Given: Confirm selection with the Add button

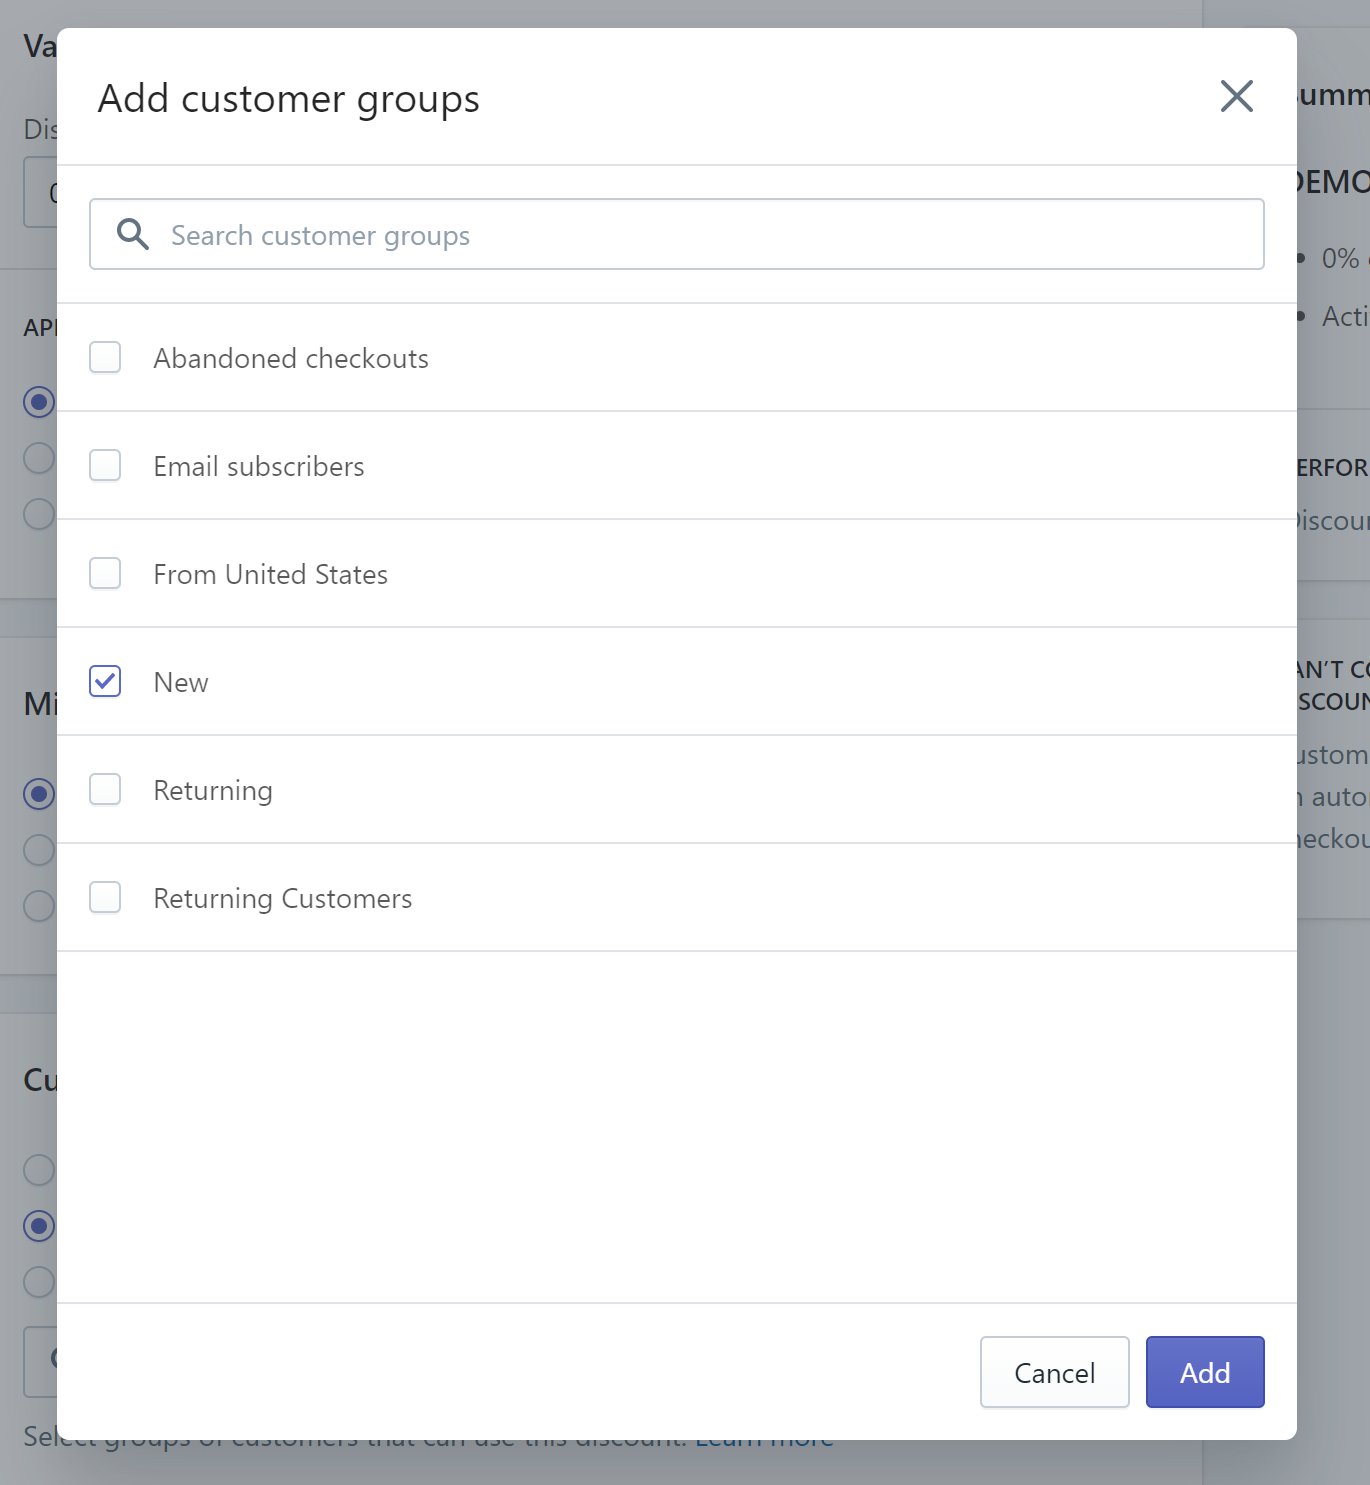Looking at the screenshot, I should (1204, 1372).
